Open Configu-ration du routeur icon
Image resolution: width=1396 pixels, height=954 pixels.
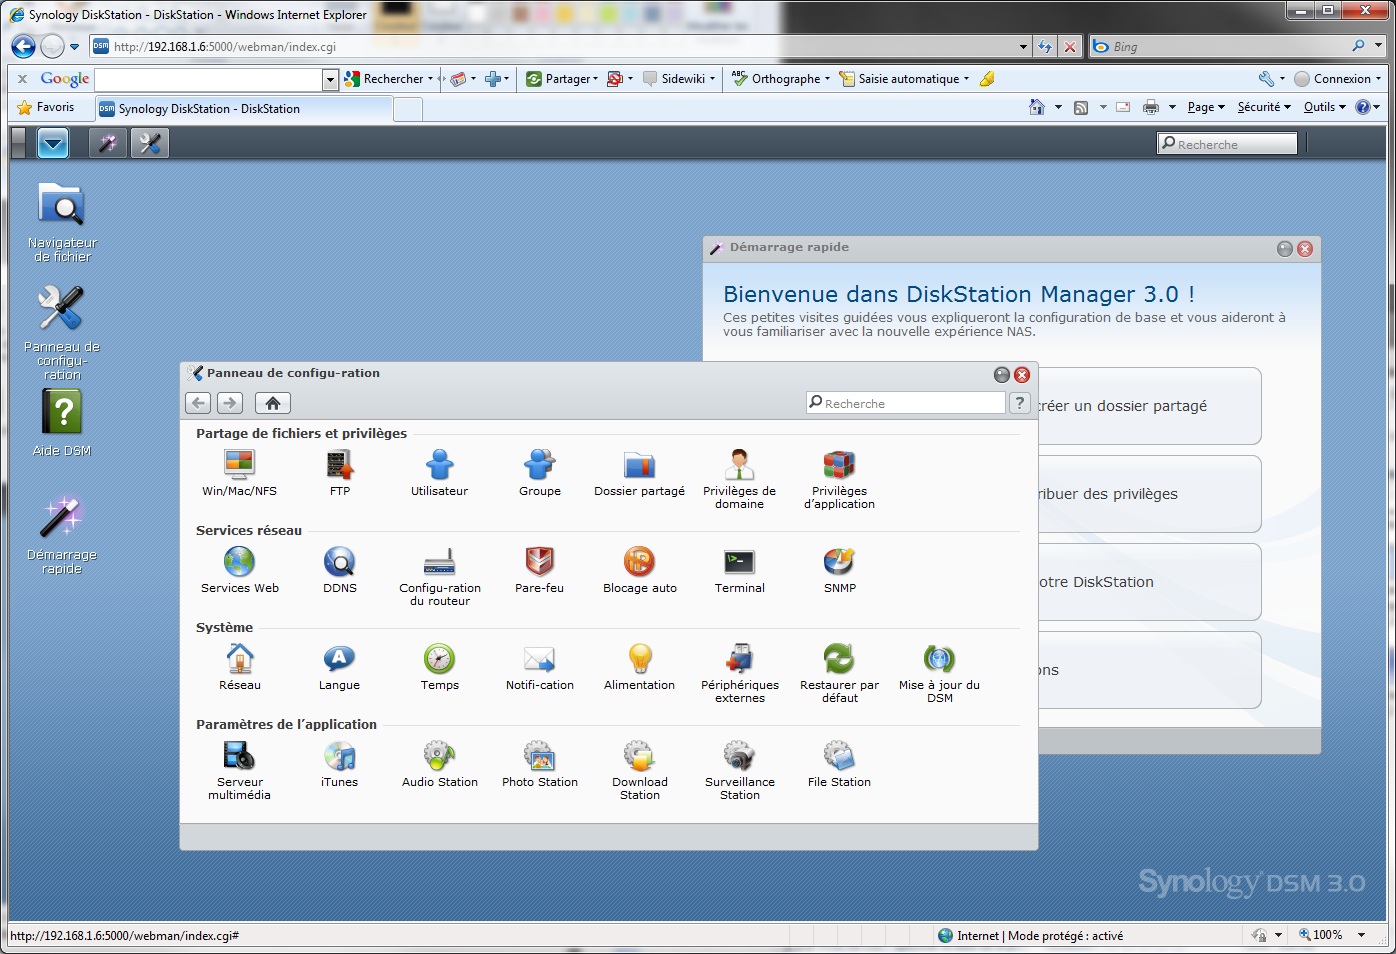point(440,576)
